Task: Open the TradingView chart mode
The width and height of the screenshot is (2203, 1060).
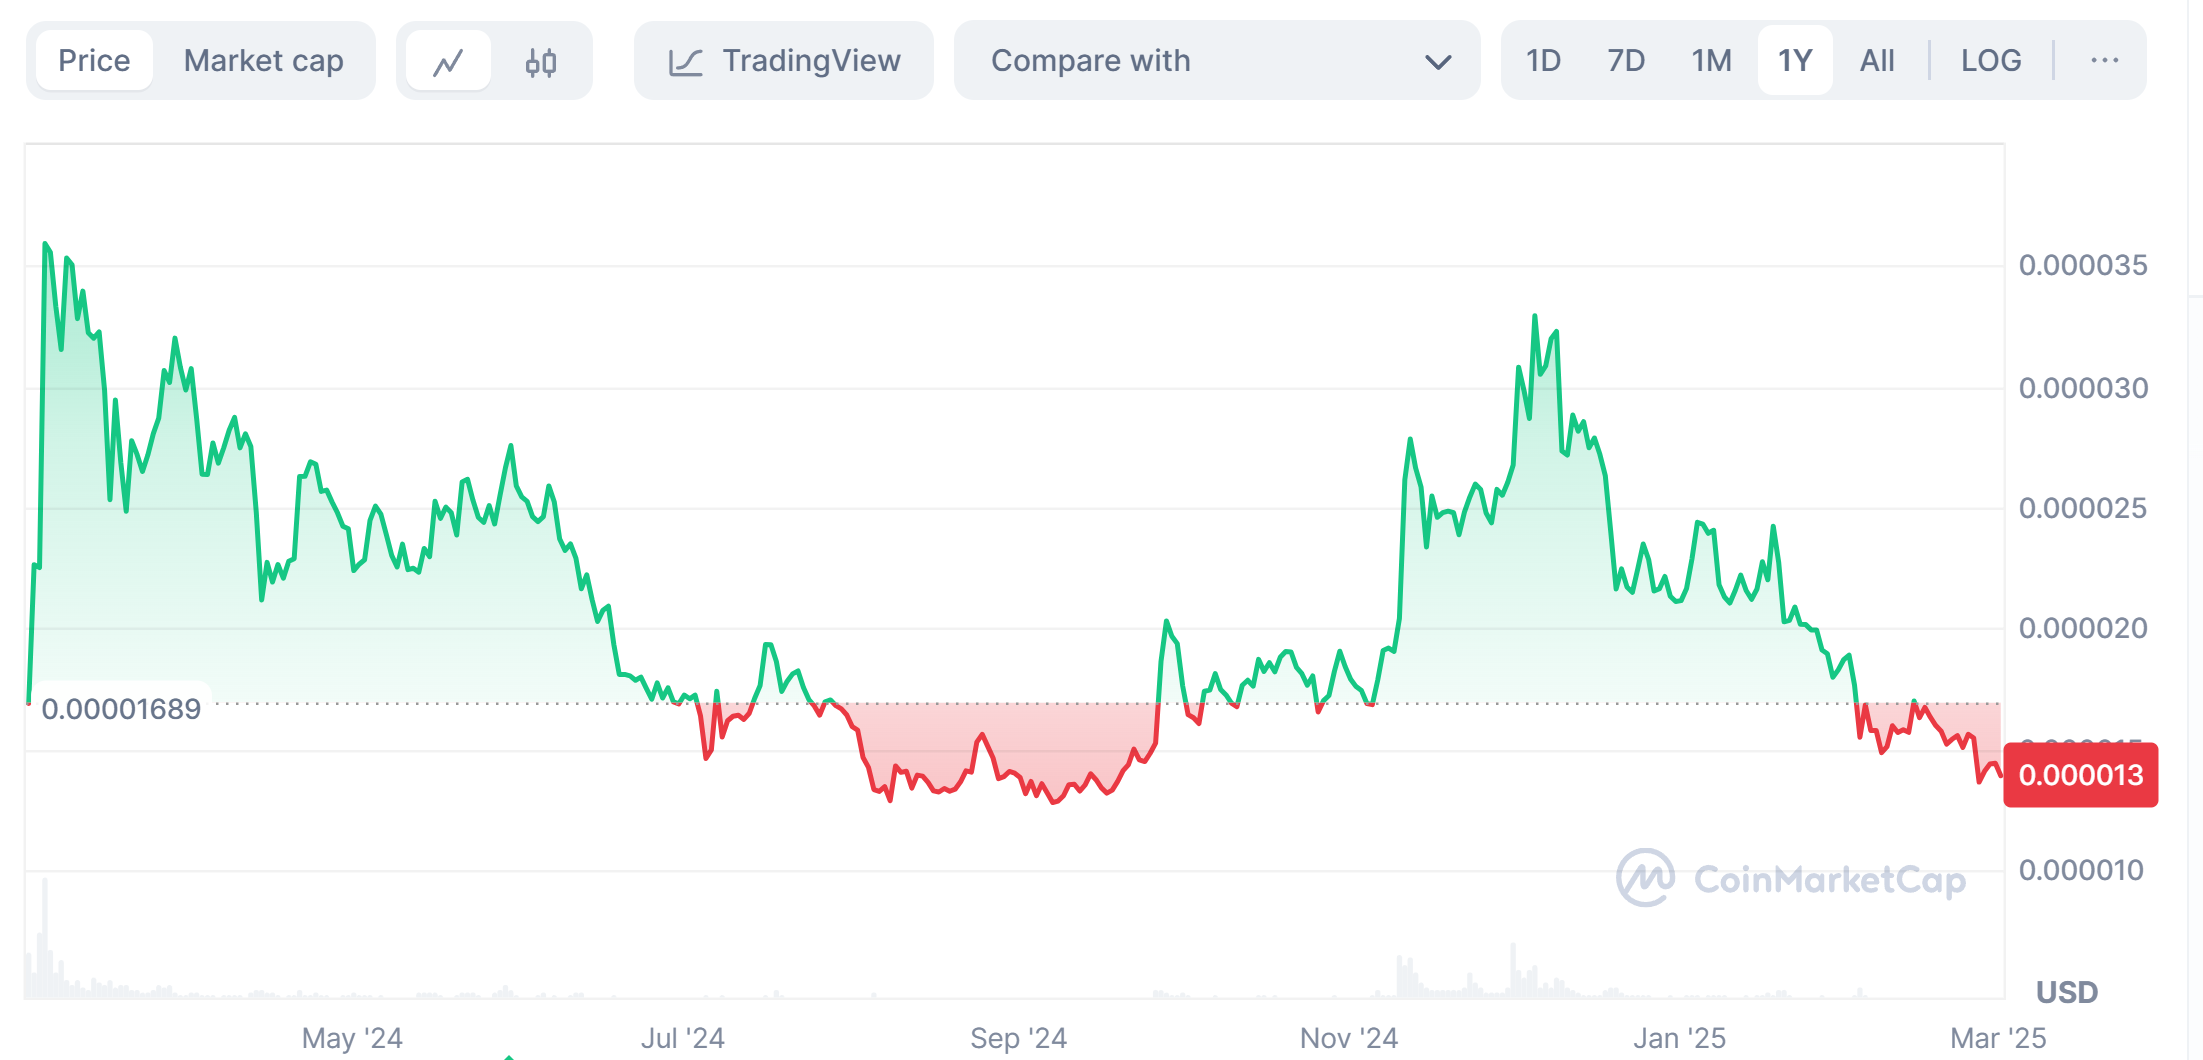Action: [811, 60]
